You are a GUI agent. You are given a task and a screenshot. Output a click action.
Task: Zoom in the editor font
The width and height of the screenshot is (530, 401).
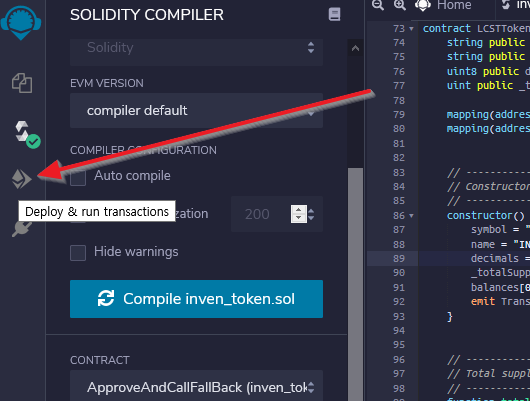tap(400, 5)
